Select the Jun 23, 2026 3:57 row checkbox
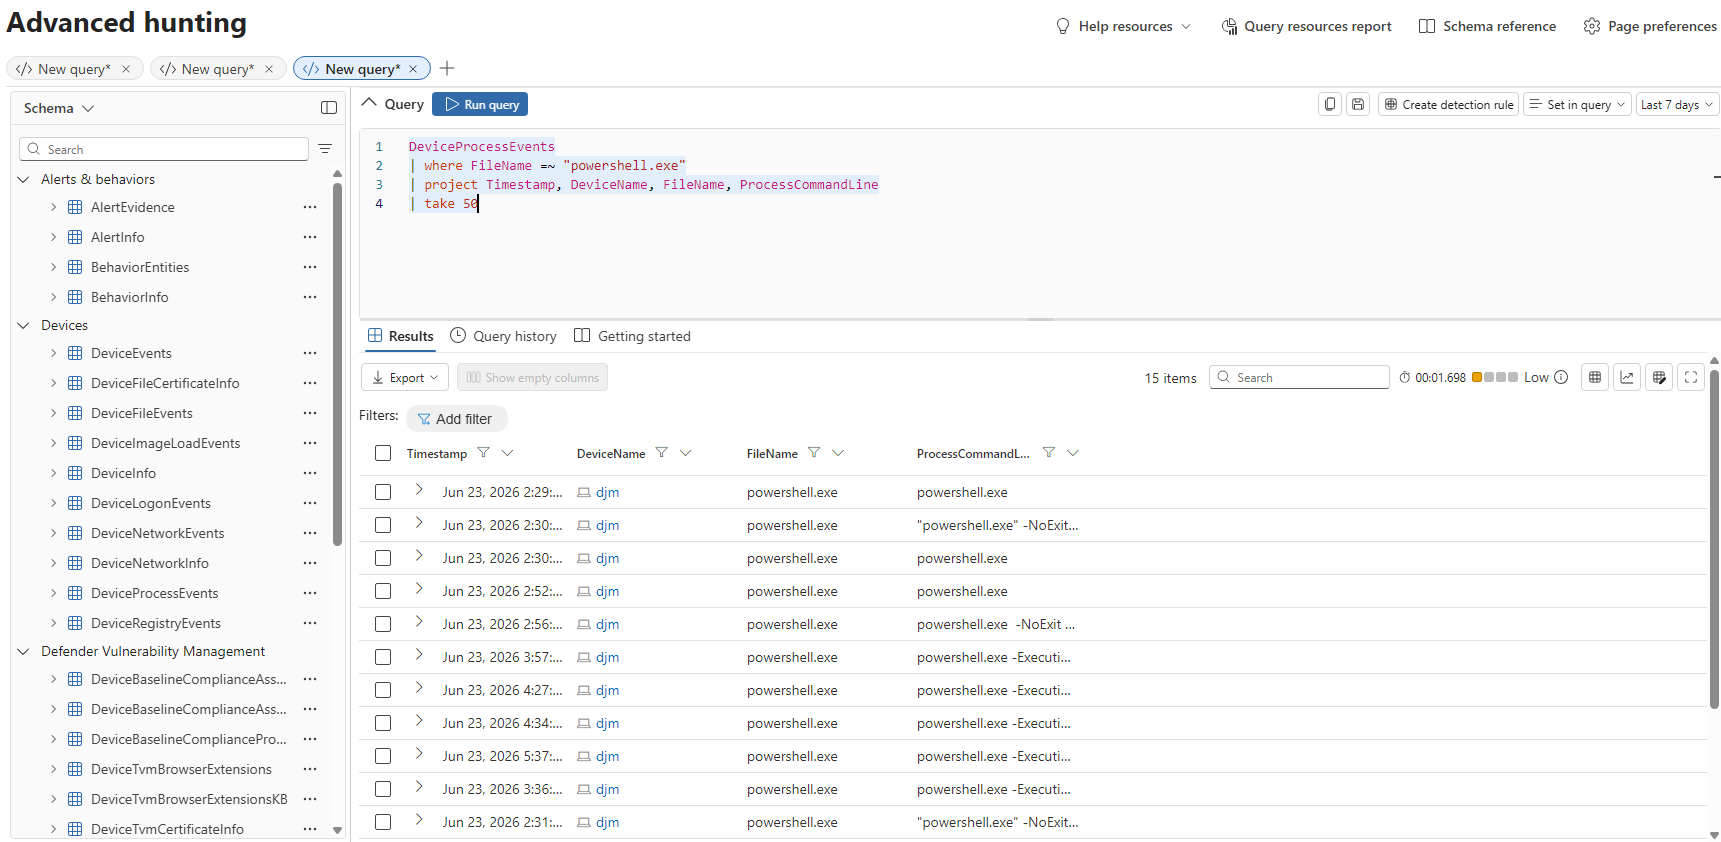 pyautogui.click(x=383, y=657)
